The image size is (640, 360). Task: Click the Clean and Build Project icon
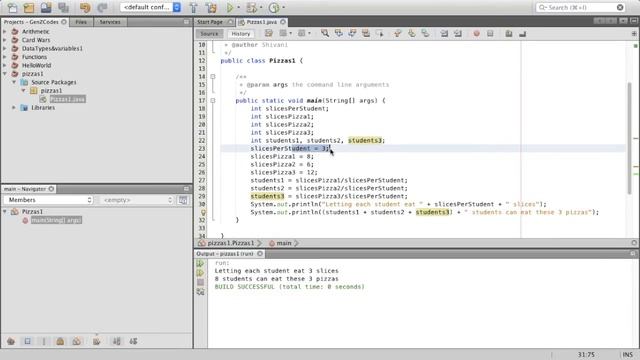pos(211,7)
